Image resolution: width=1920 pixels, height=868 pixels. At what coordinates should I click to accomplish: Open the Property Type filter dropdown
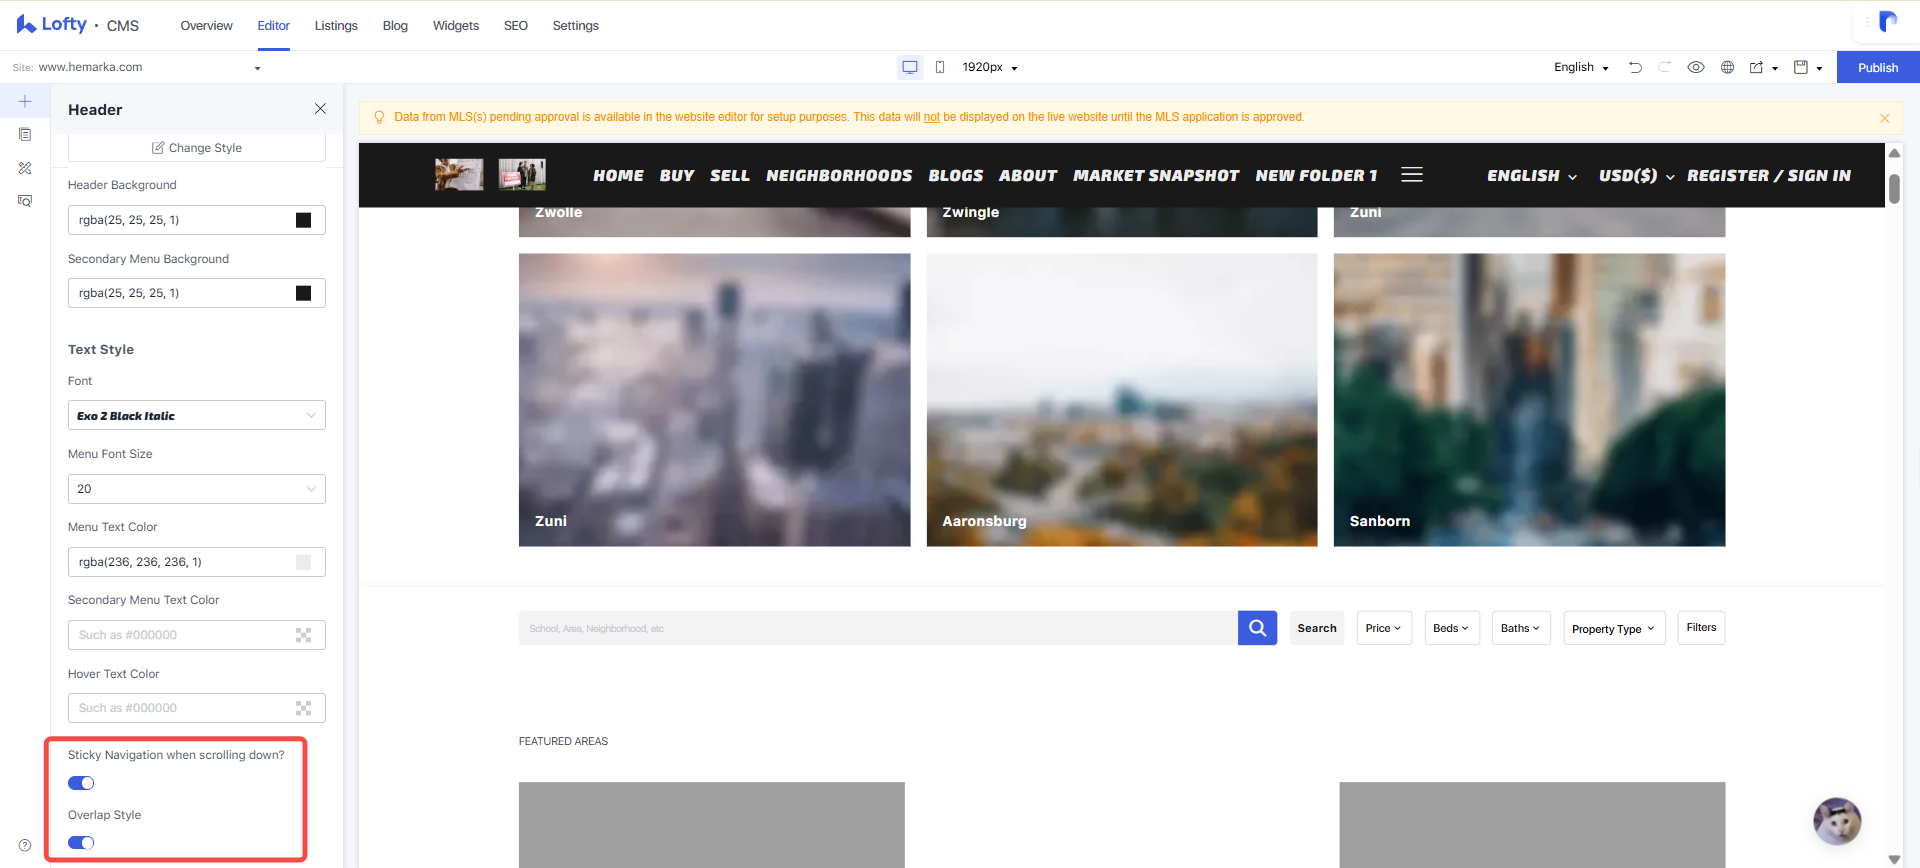click(1614, 628)
